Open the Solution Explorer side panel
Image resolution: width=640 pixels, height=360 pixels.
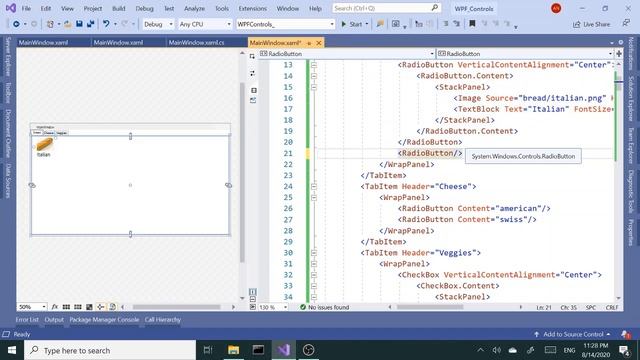tap(631, 98)
